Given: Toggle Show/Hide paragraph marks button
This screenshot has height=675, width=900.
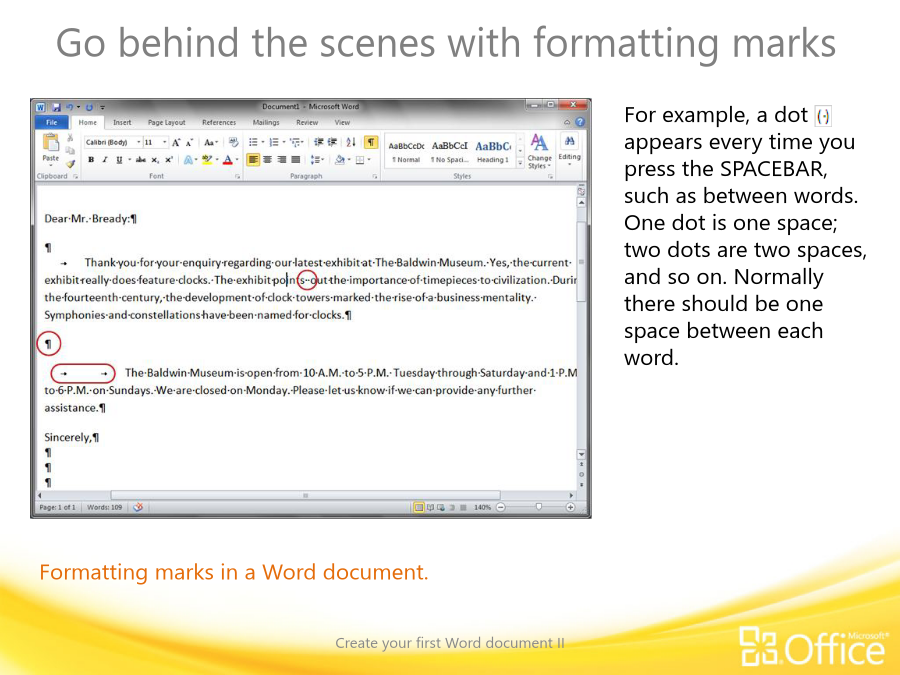Looking at the screenshot, I should coord(371,142).
